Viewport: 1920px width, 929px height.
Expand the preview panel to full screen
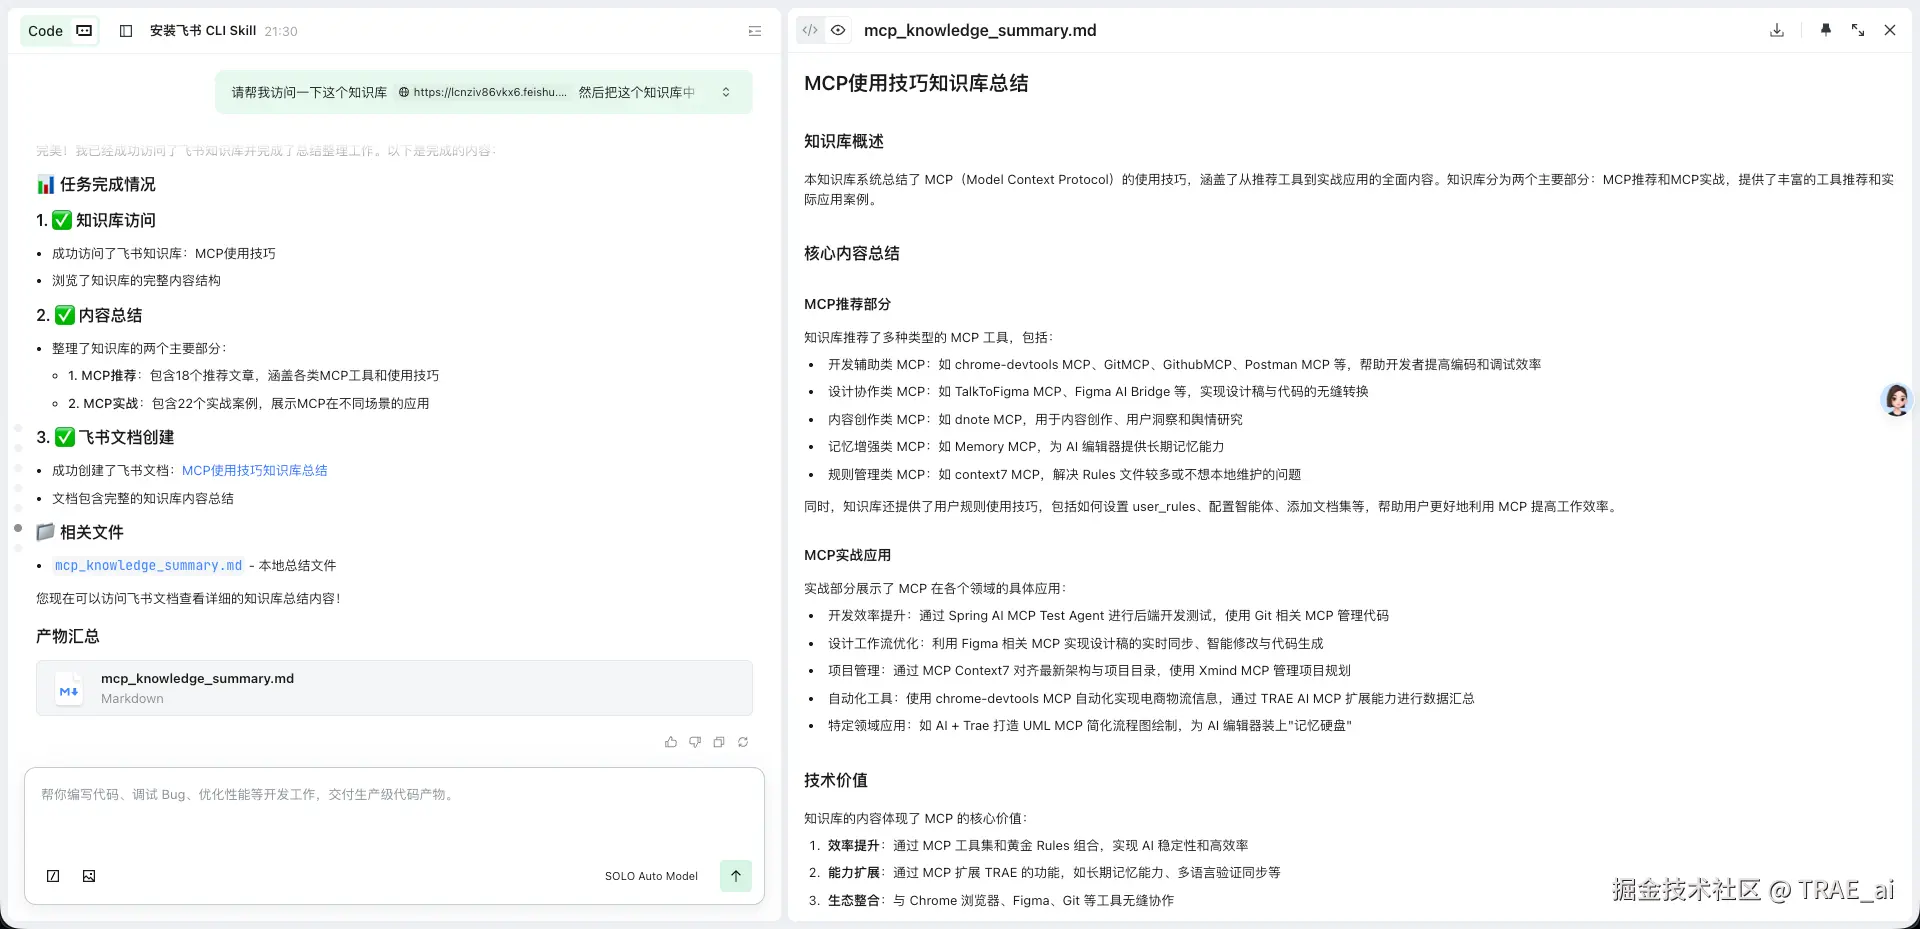tap(1858, 30)
